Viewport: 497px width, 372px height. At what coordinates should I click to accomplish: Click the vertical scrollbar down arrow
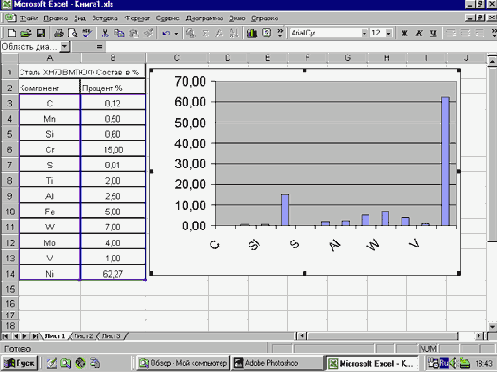tap(492, 326)
